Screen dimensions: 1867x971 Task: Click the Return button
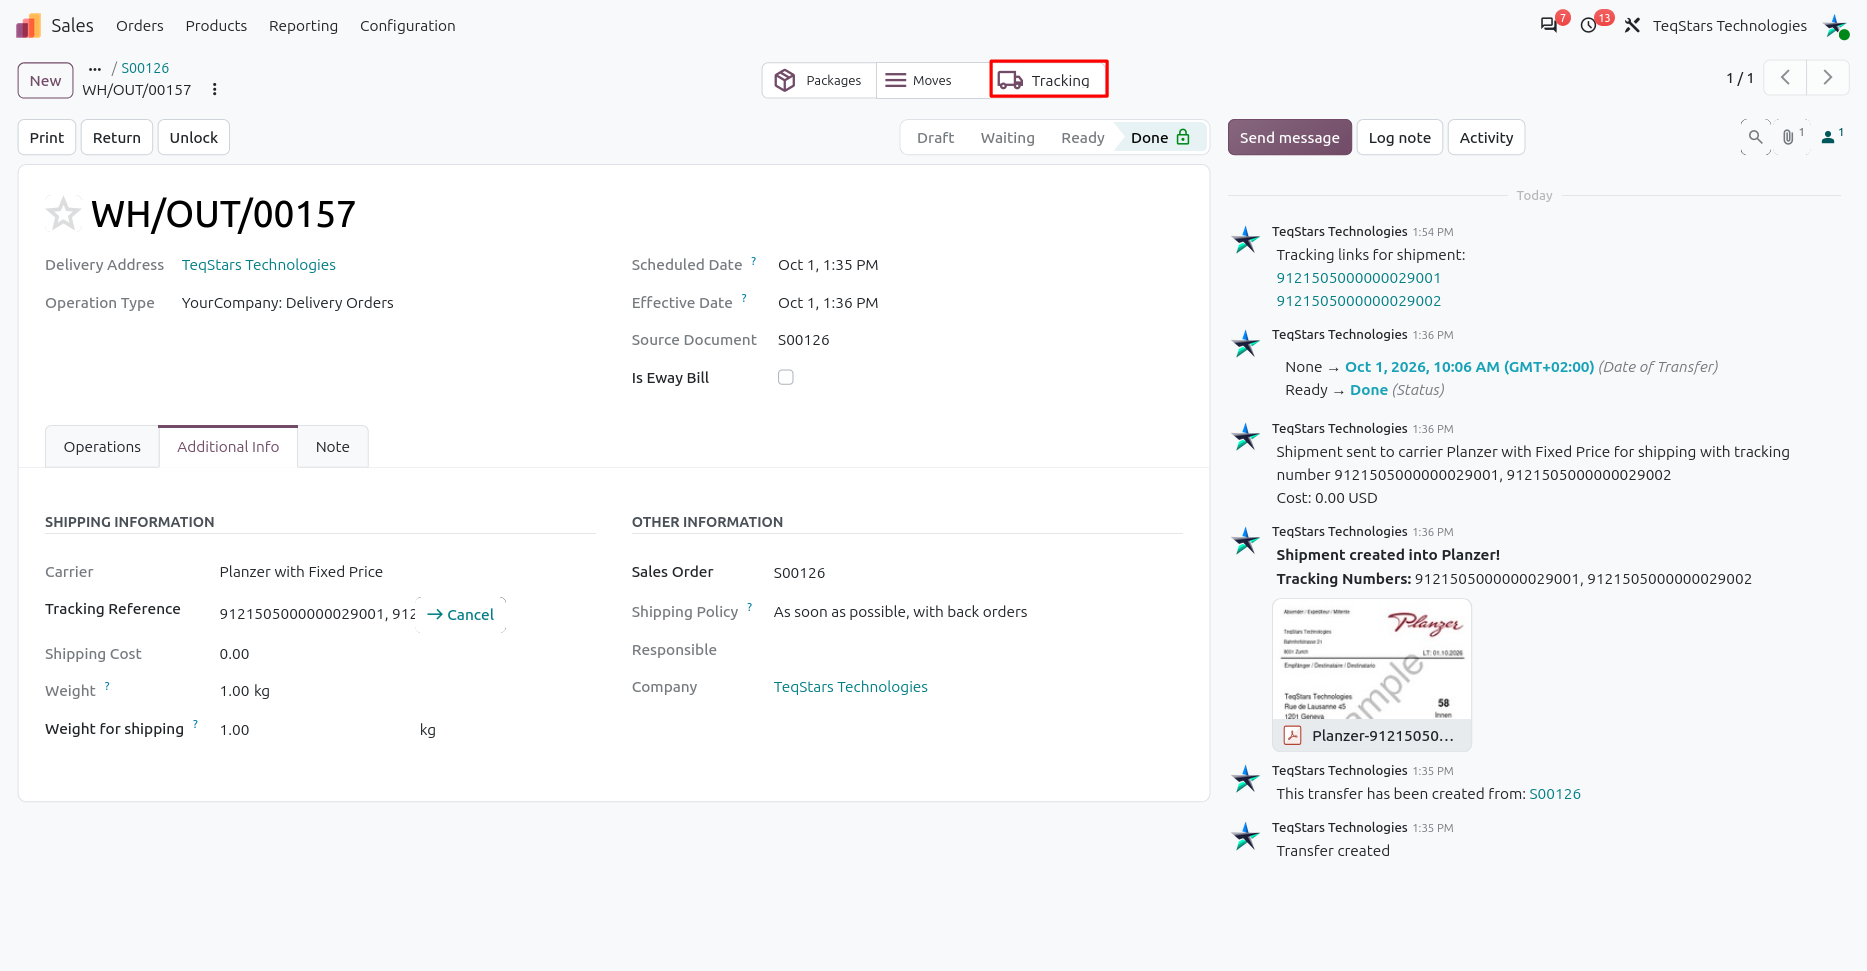117,138
